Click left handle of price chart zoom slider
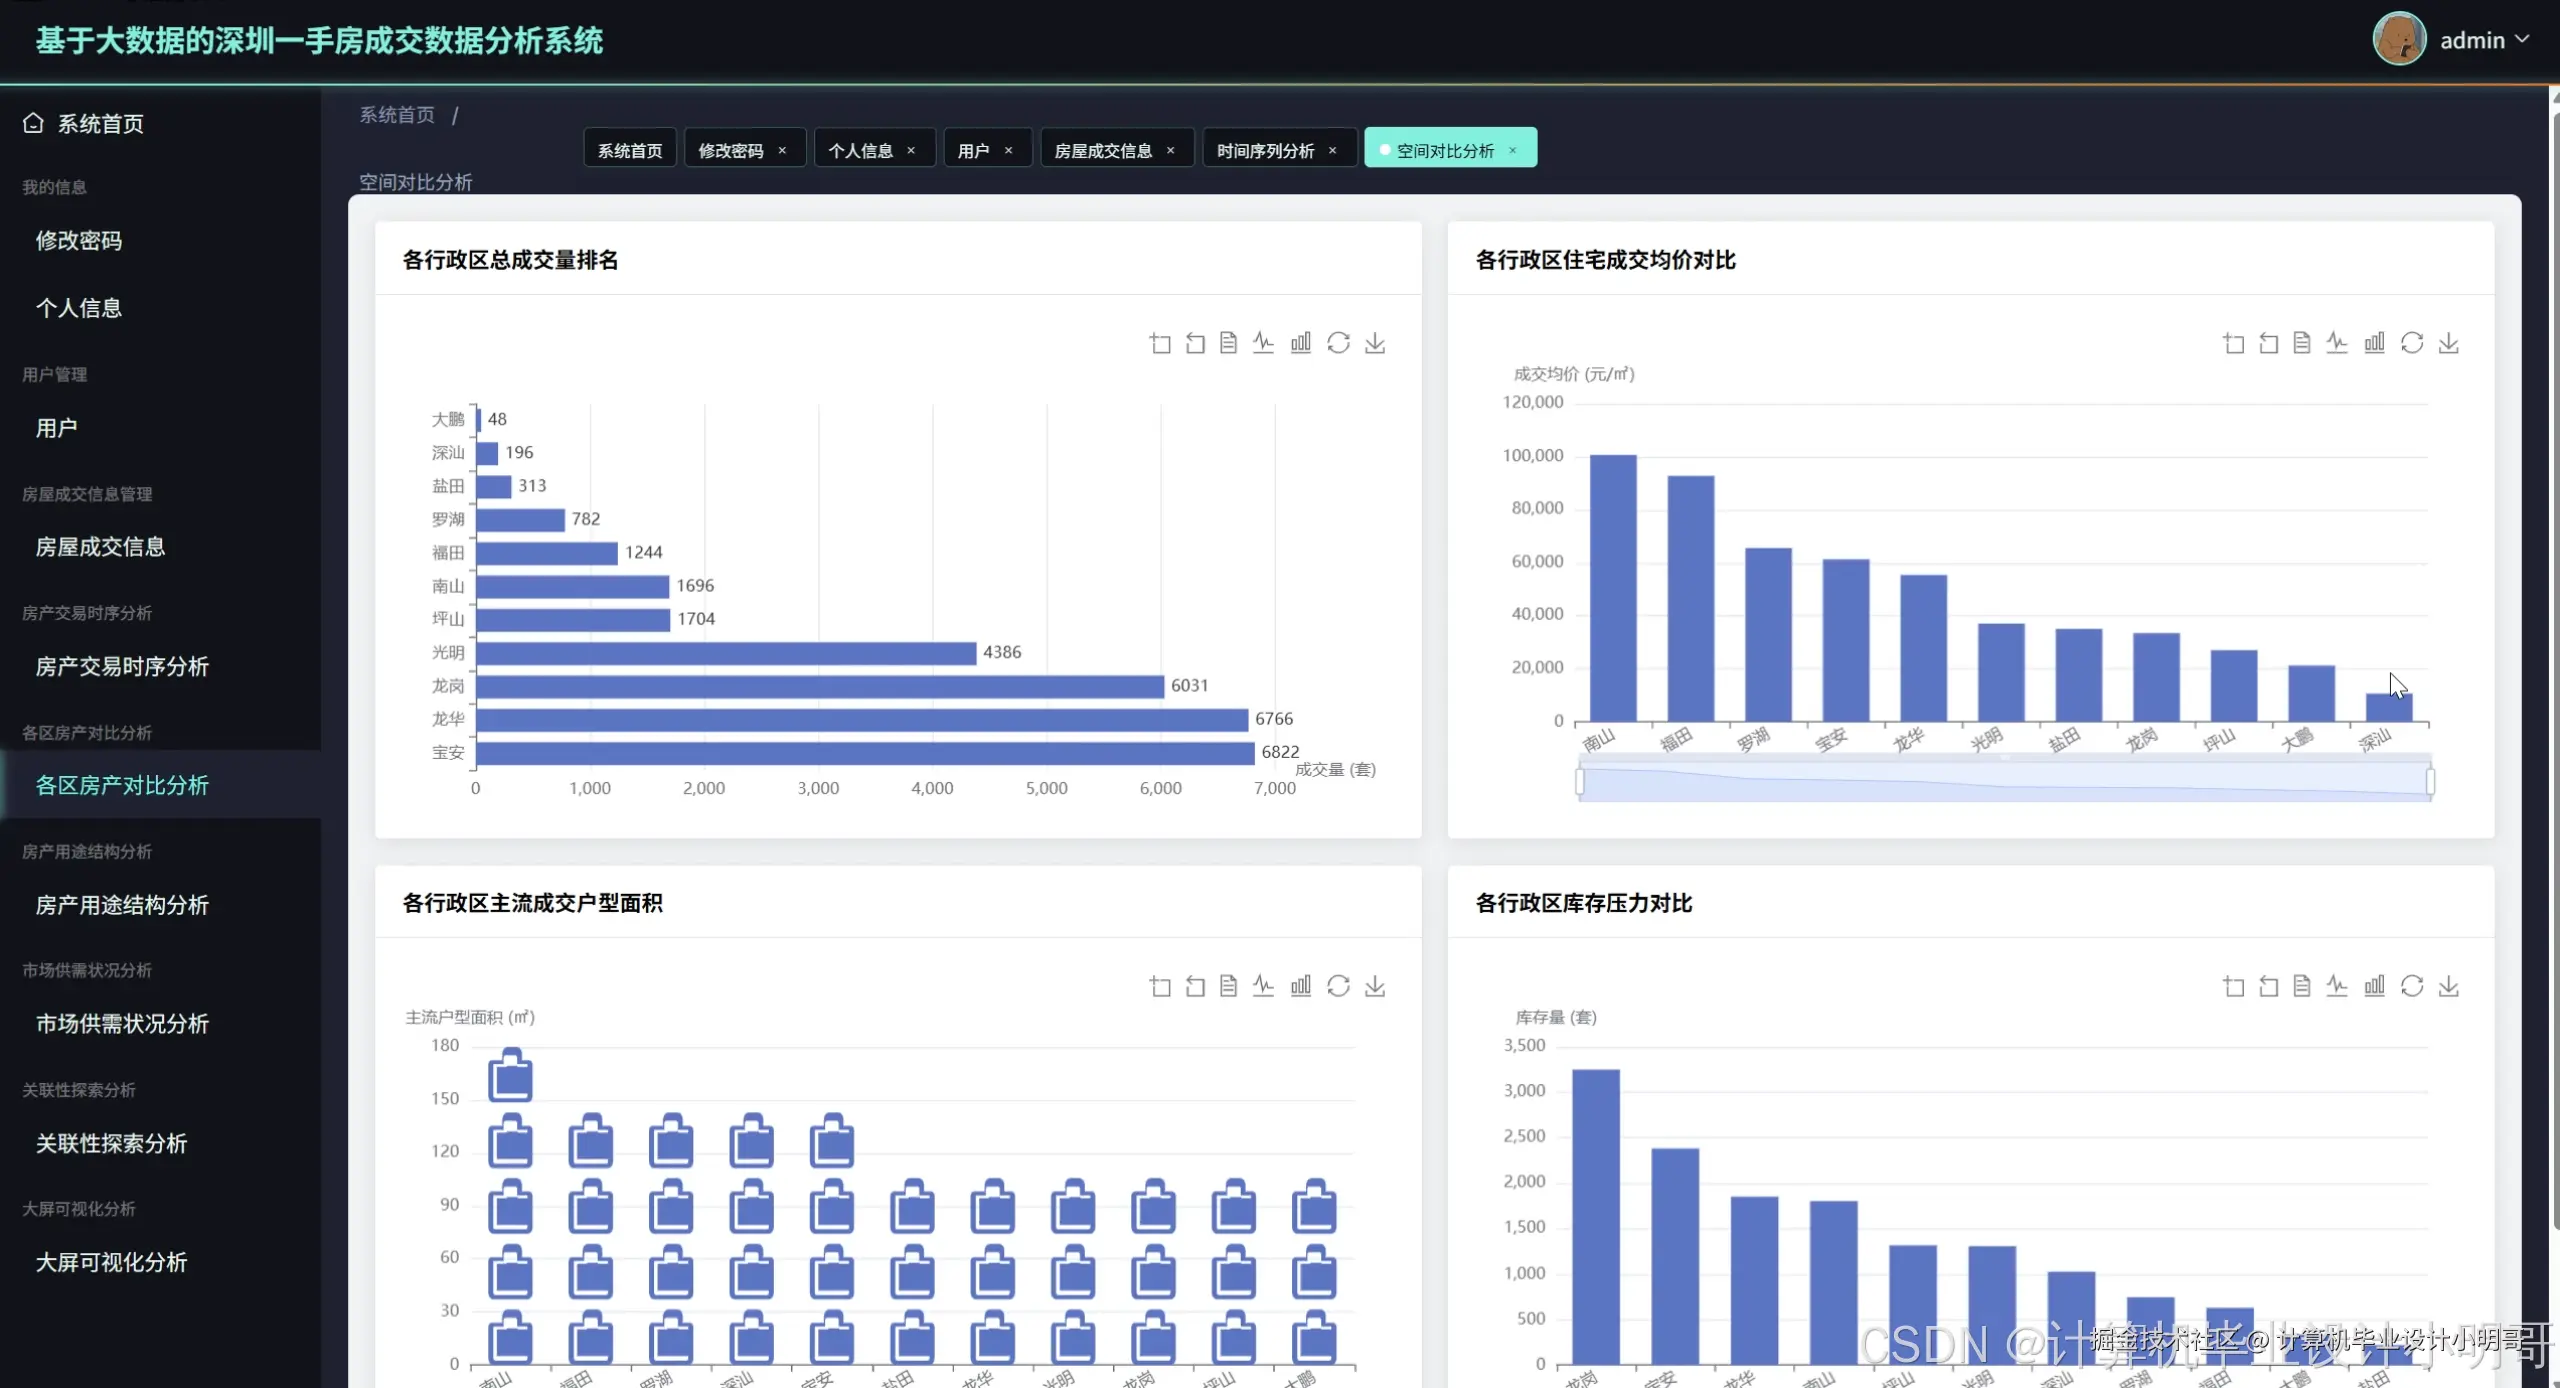The image size is (2560, 1388). click(x=1580, y=781)
